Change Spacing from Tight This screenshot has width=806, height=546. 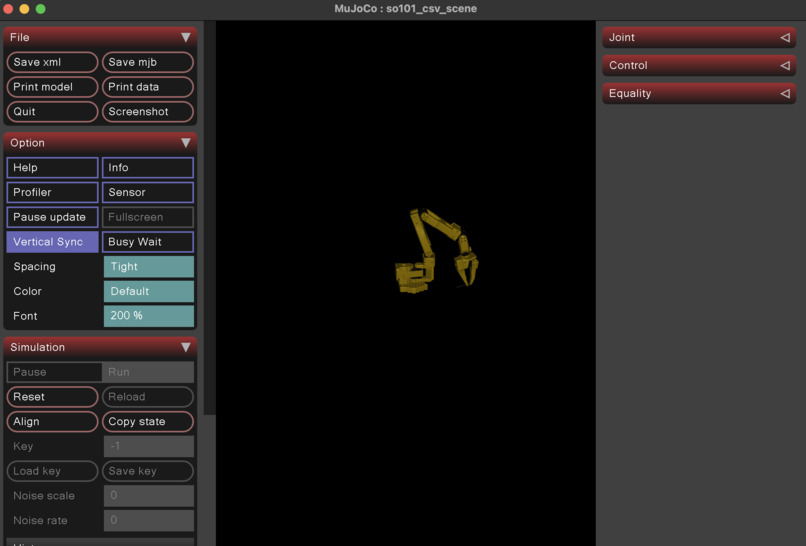pos(149,266)
